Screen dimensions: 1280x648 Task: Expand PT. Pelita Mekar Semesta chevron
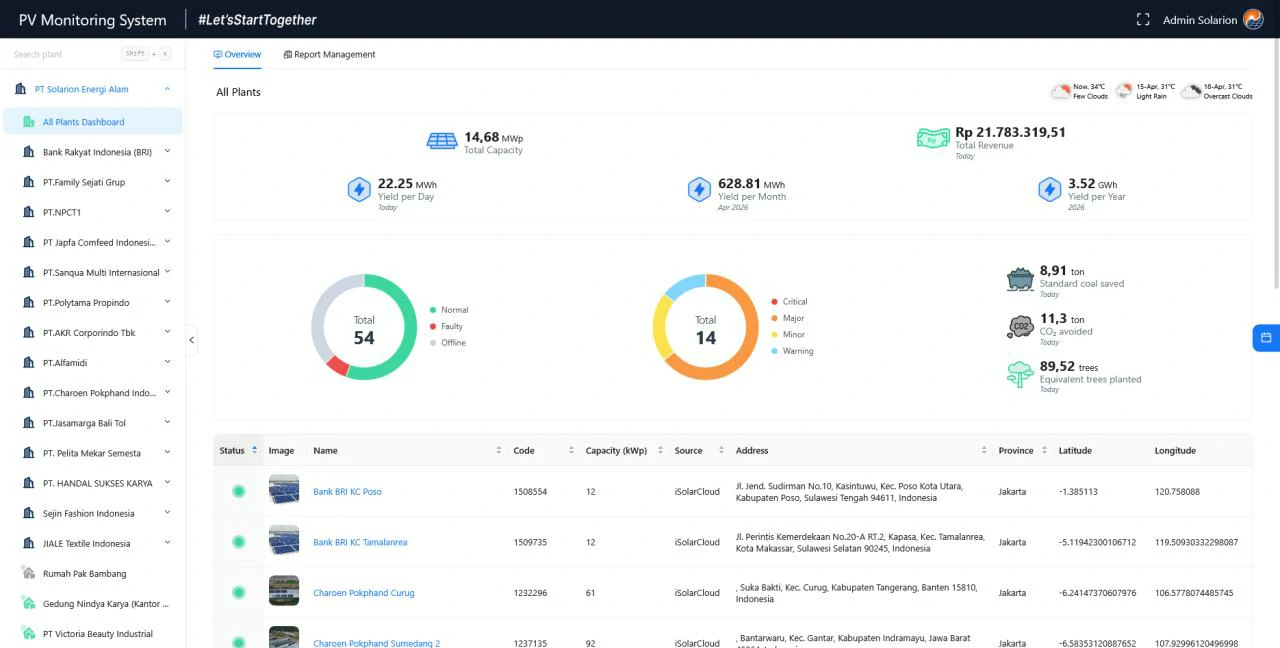coord(168,453)
